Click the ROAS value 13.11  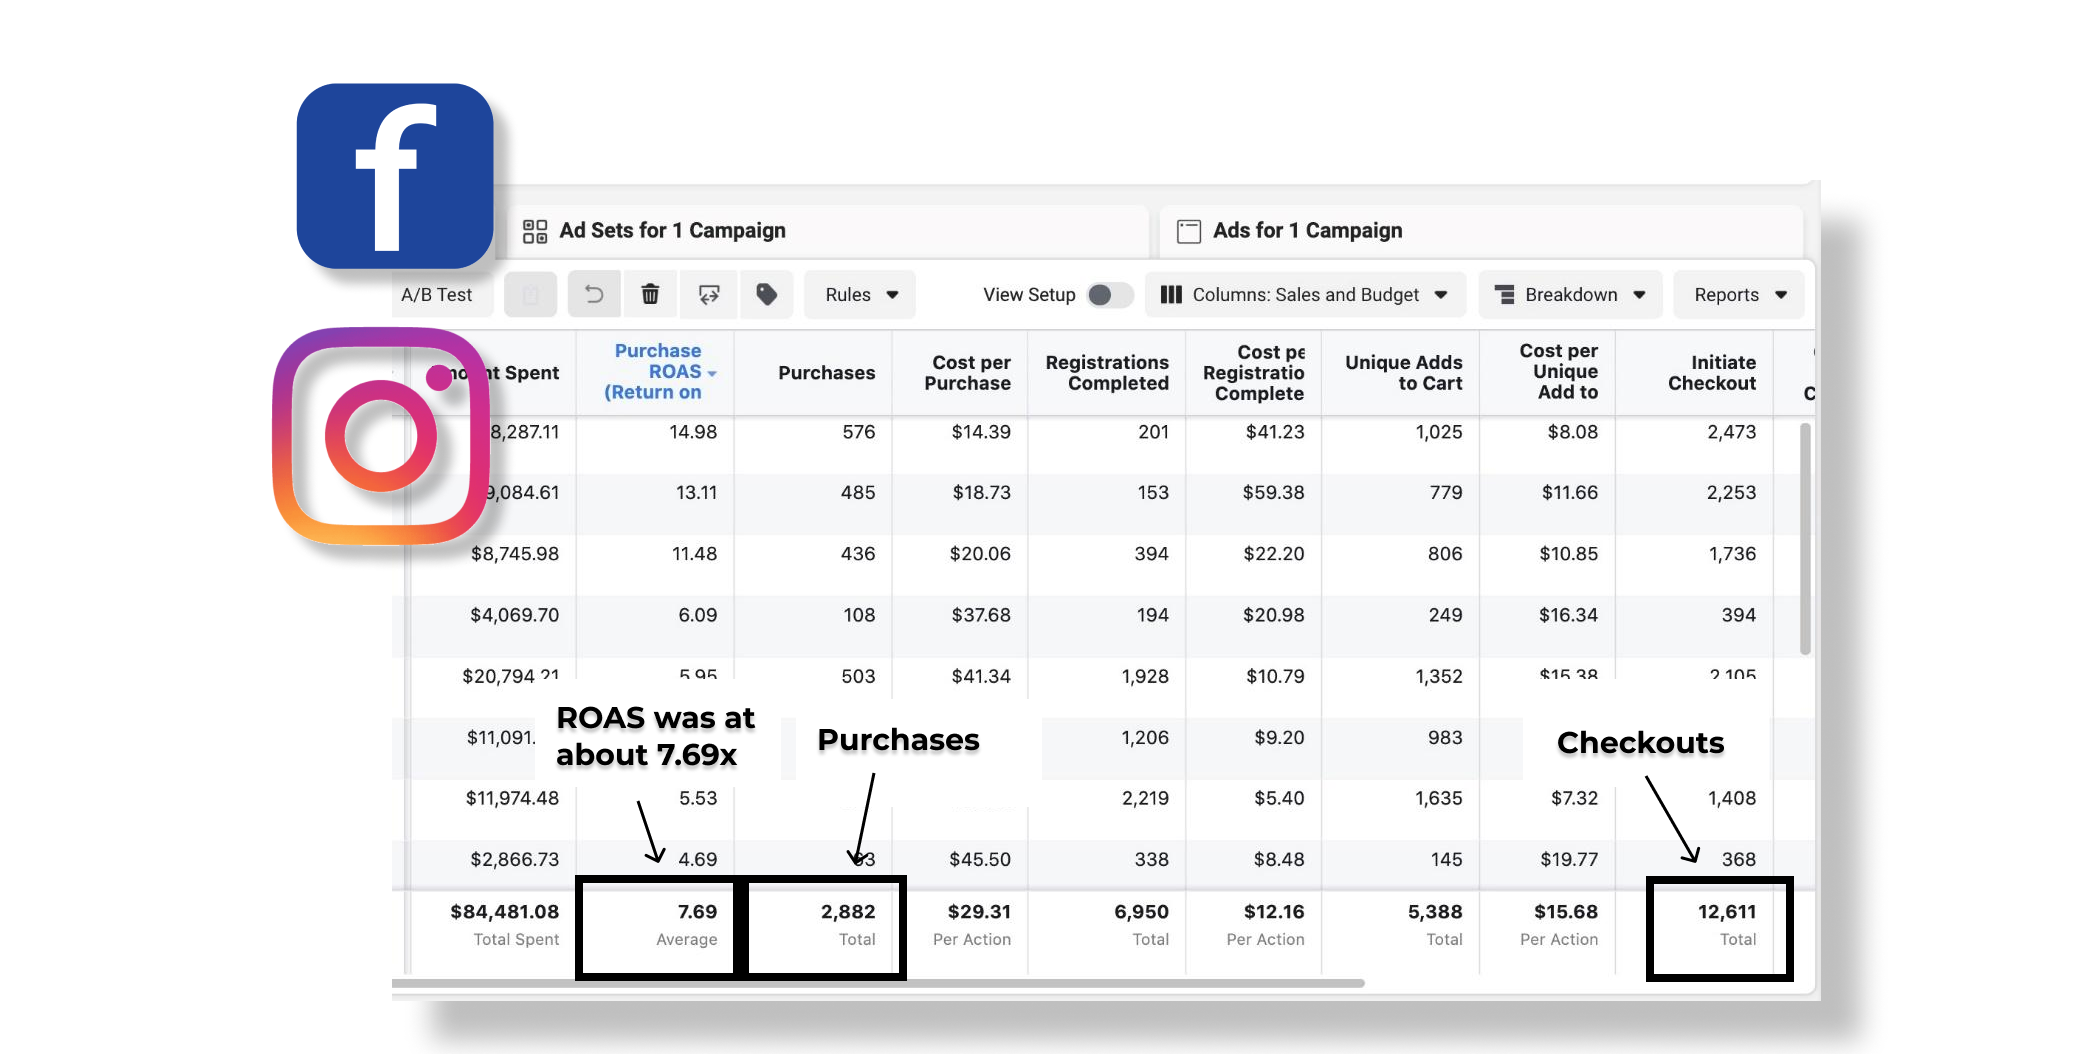coord(696,493)
